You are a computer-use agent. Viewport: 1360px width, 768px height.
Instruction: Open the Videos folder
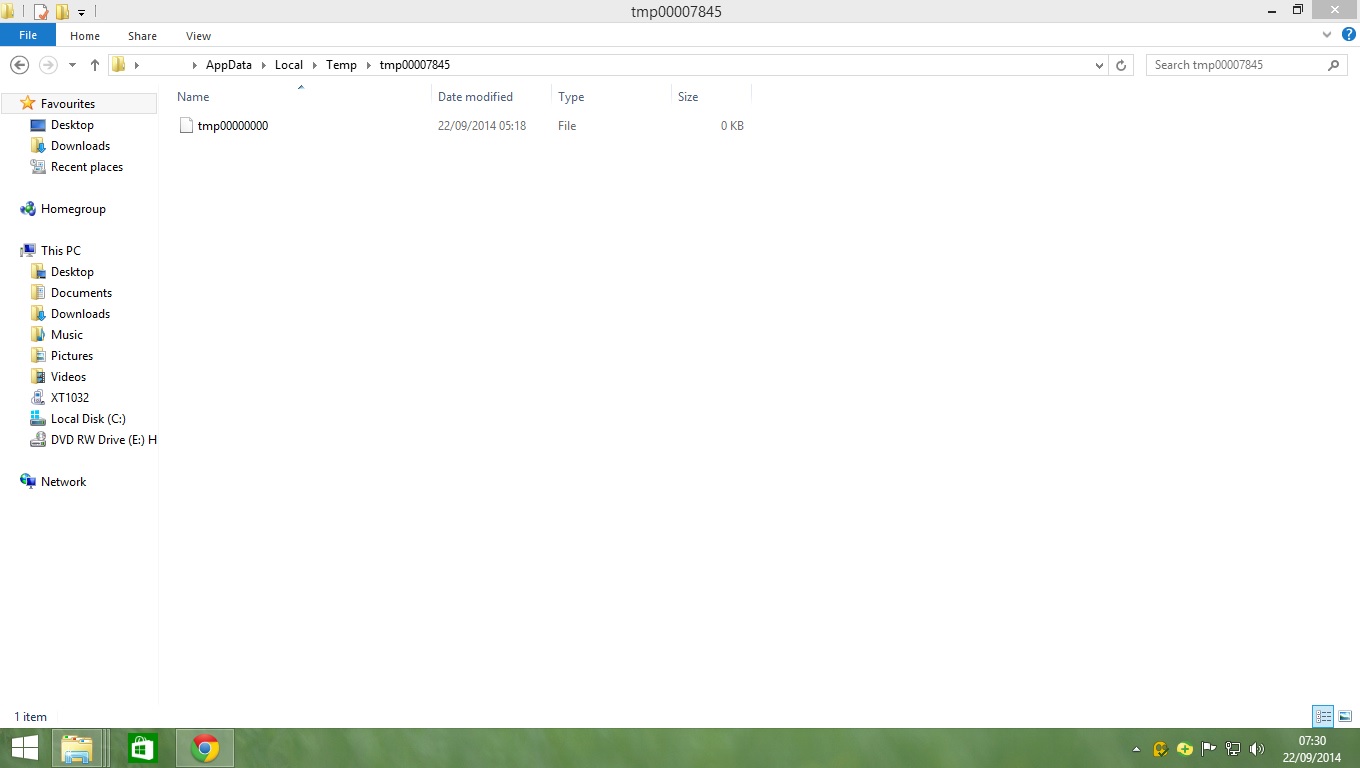(x=68, y=377)
